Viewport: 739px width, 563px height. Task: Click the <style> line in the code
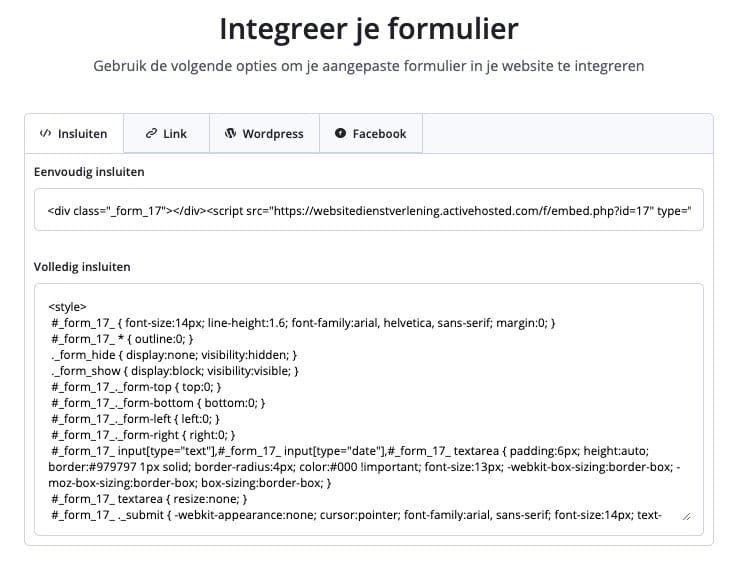(x=67, y=306)
